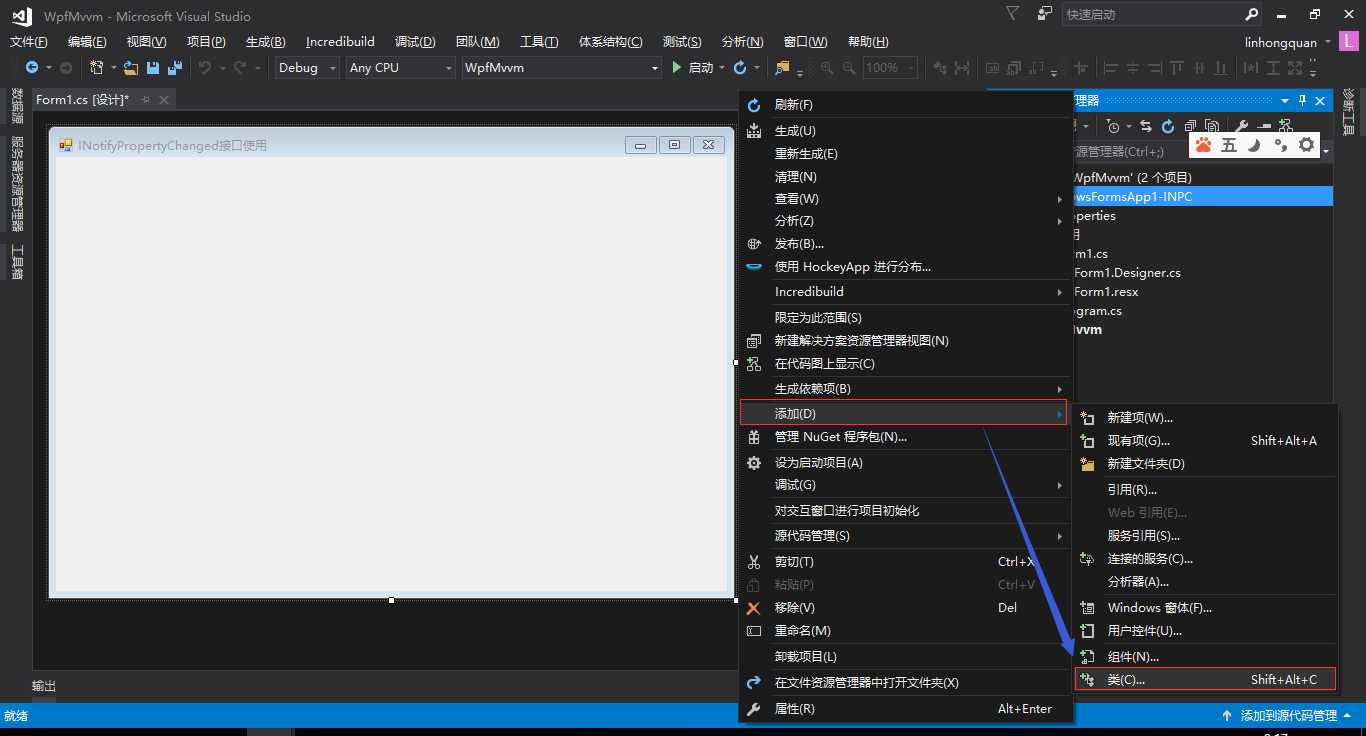Select 新建项(W)... in the Add submenu

tap(1205, 417)
